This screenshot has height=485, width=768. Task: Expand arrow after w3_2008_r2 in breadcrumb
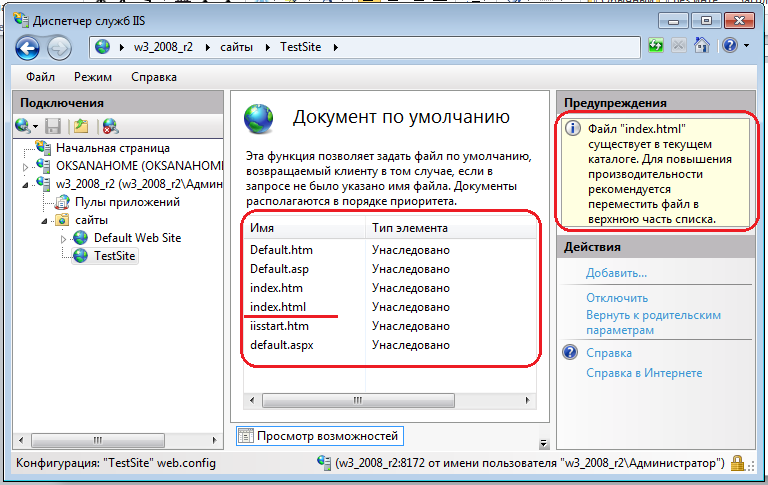[208, 48]
